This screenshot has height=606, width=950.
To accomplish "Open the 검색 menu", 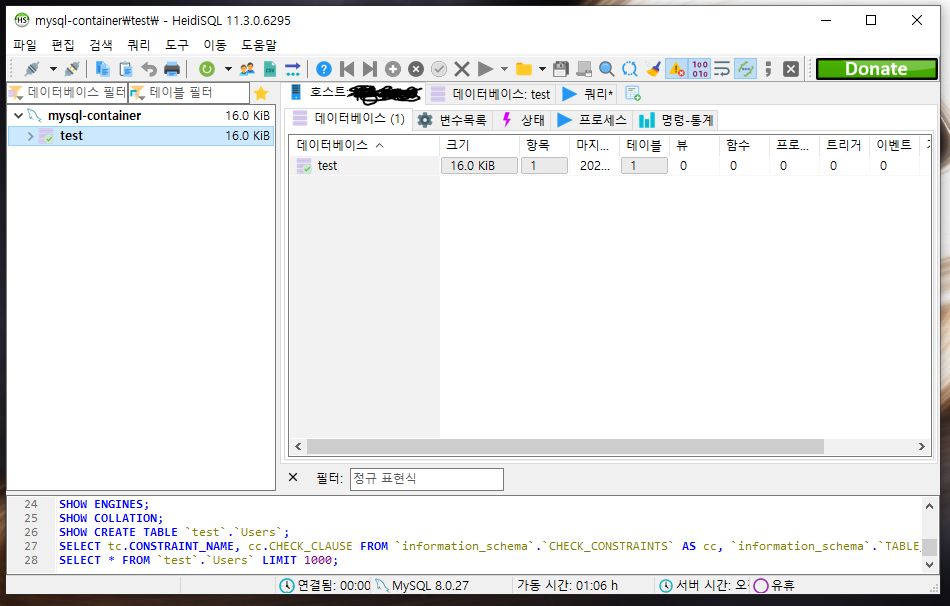I will point(101,45).
